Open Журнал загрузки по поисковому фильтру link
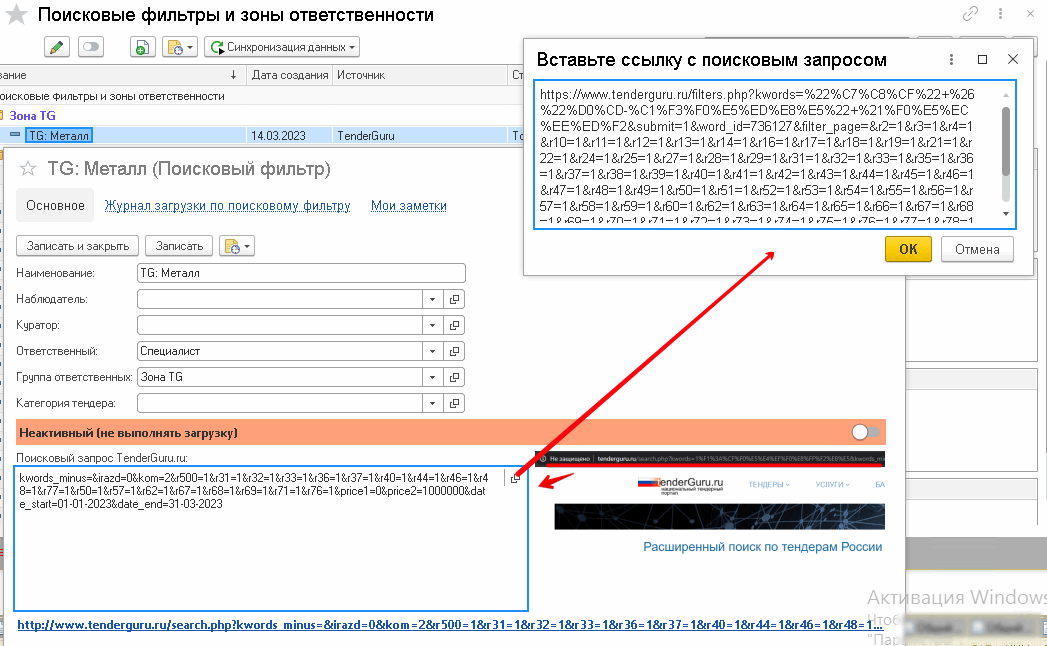This screenshot has height=646, width=1047. click(x=227, y=206)
